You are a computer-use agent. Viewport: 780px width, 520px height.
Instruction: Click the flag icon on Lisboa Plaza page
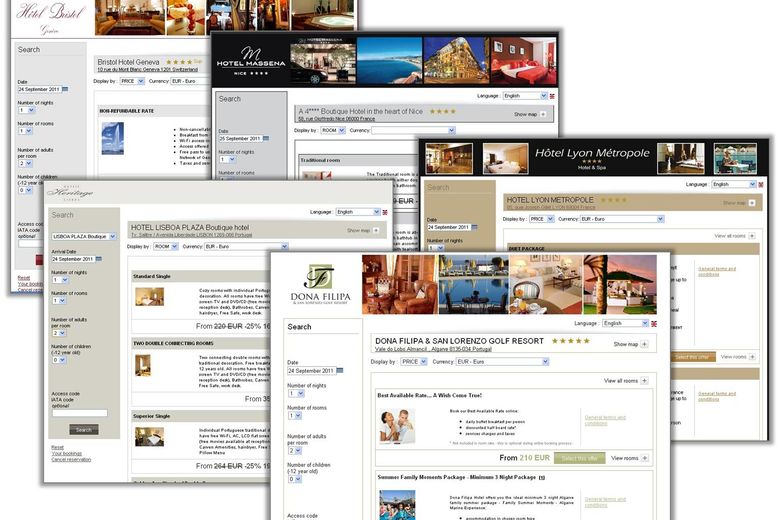point(385,212)
